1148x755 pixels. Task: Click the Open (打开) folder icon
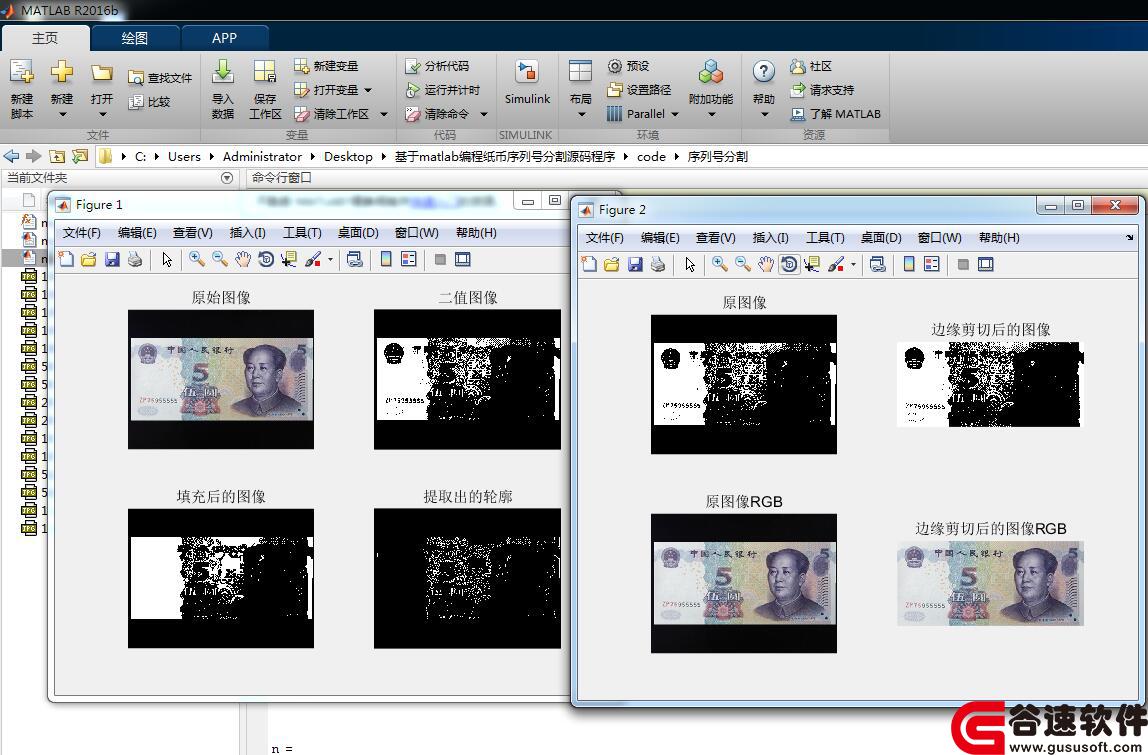click(x=102, y=72)
